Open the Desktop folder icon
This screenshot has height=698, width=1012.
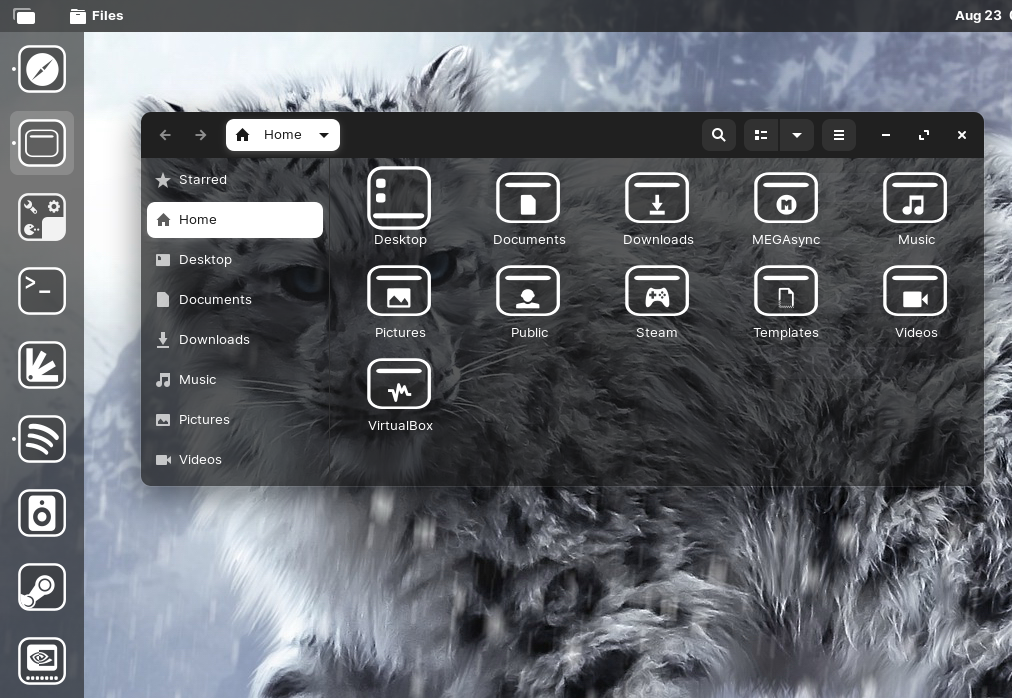point(399,198)
